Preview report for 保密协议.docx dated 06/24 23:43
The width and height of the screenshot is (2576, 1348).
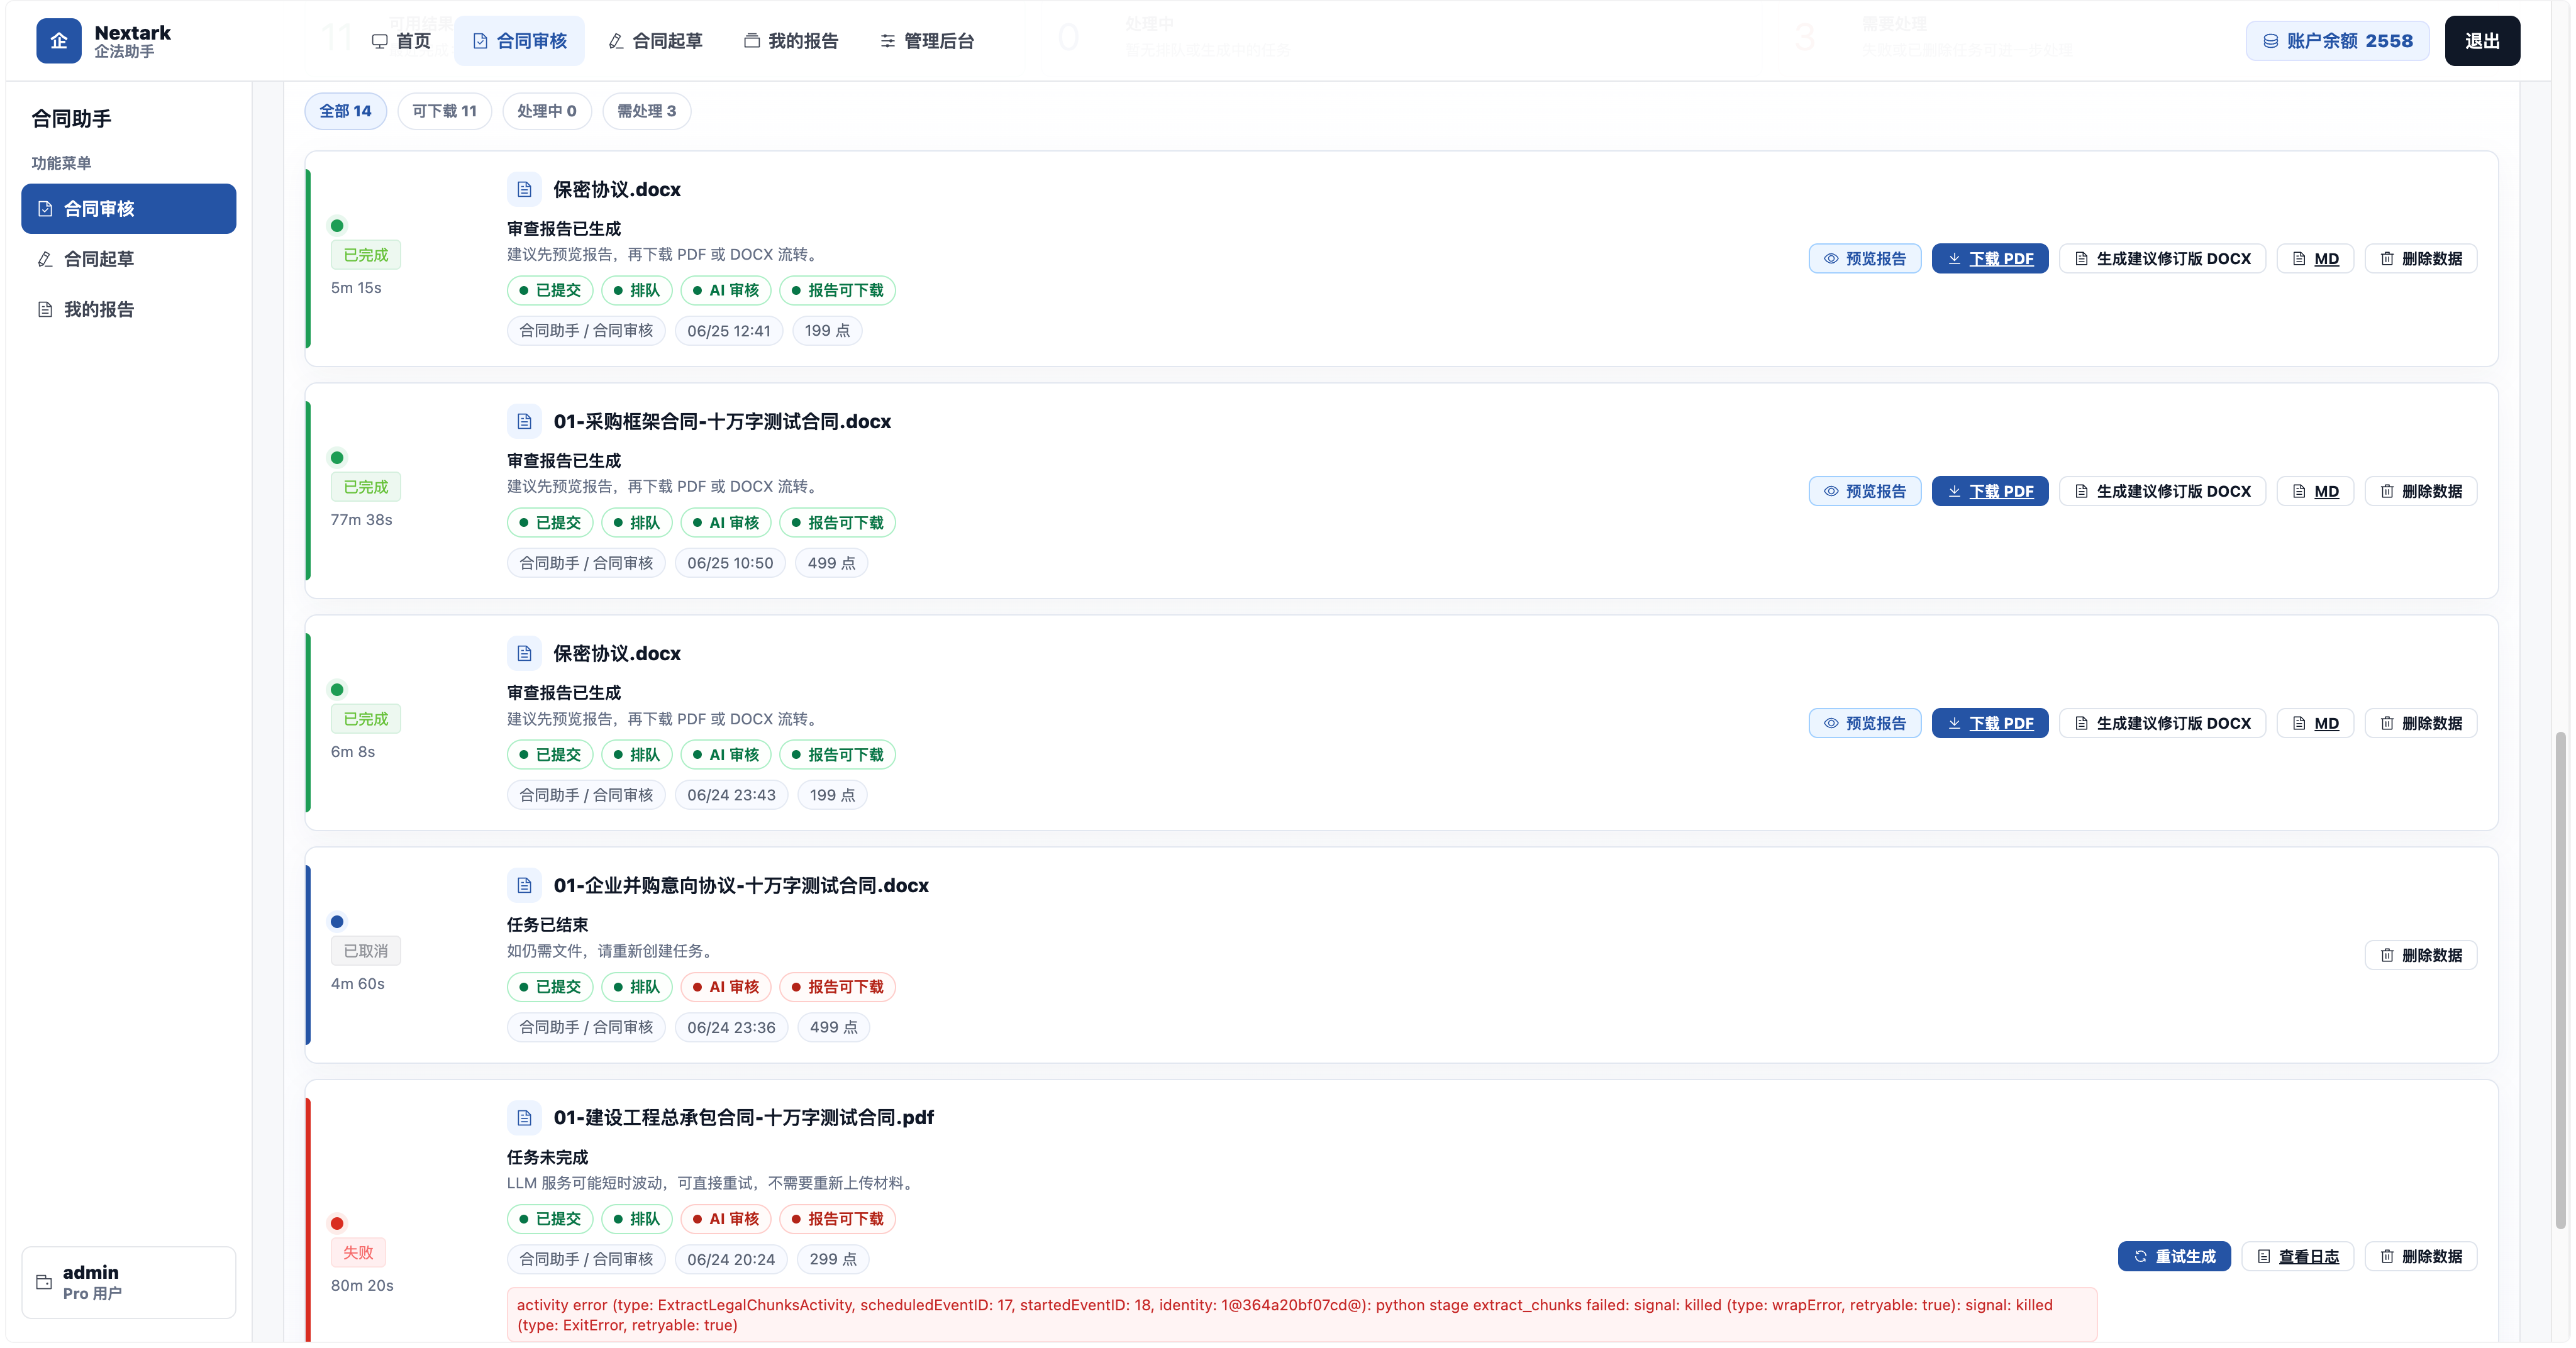[1864, 723]
